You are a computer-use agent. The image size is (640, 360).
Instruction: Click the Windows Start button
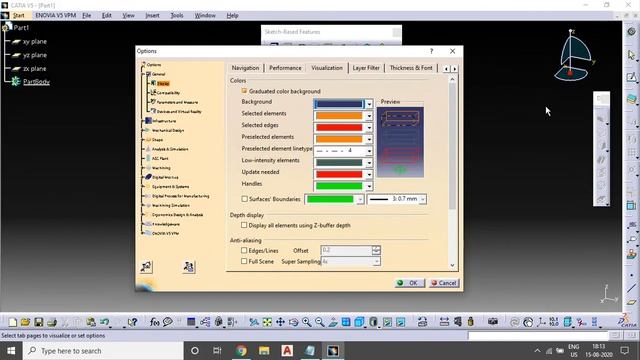coord(11,351)
